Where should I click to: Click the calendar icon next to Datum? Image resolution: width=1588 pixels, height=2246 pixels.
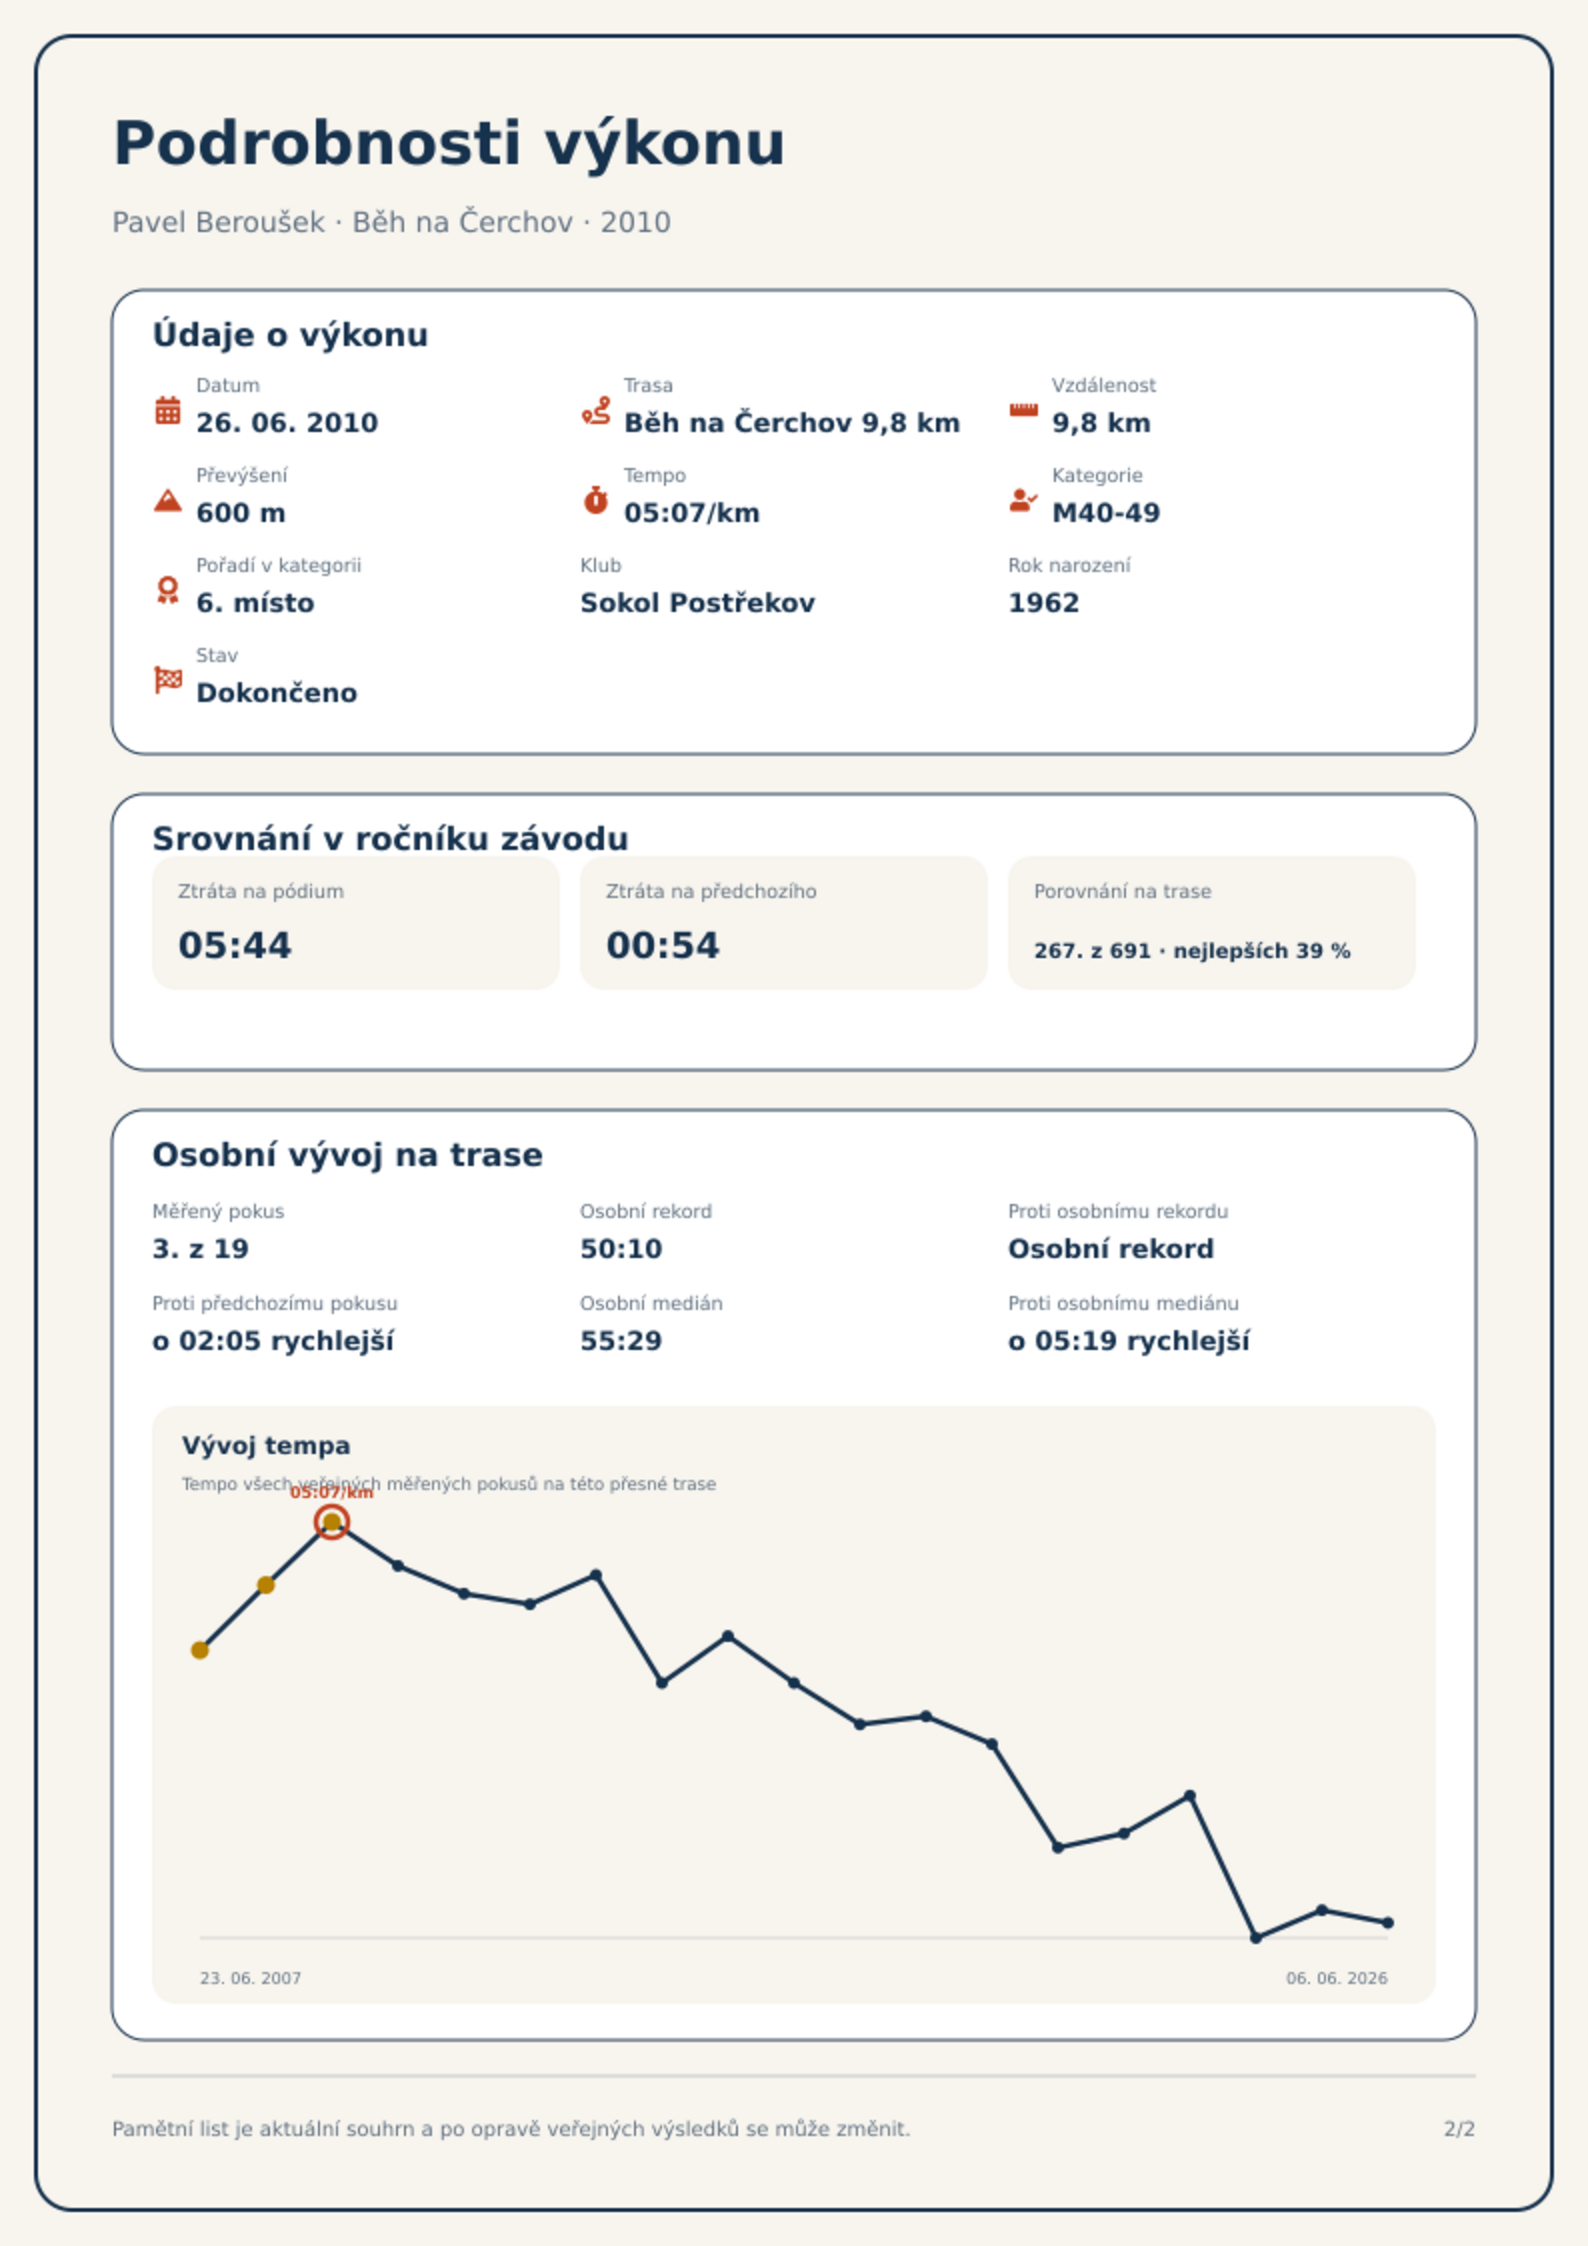pos(168,410)
